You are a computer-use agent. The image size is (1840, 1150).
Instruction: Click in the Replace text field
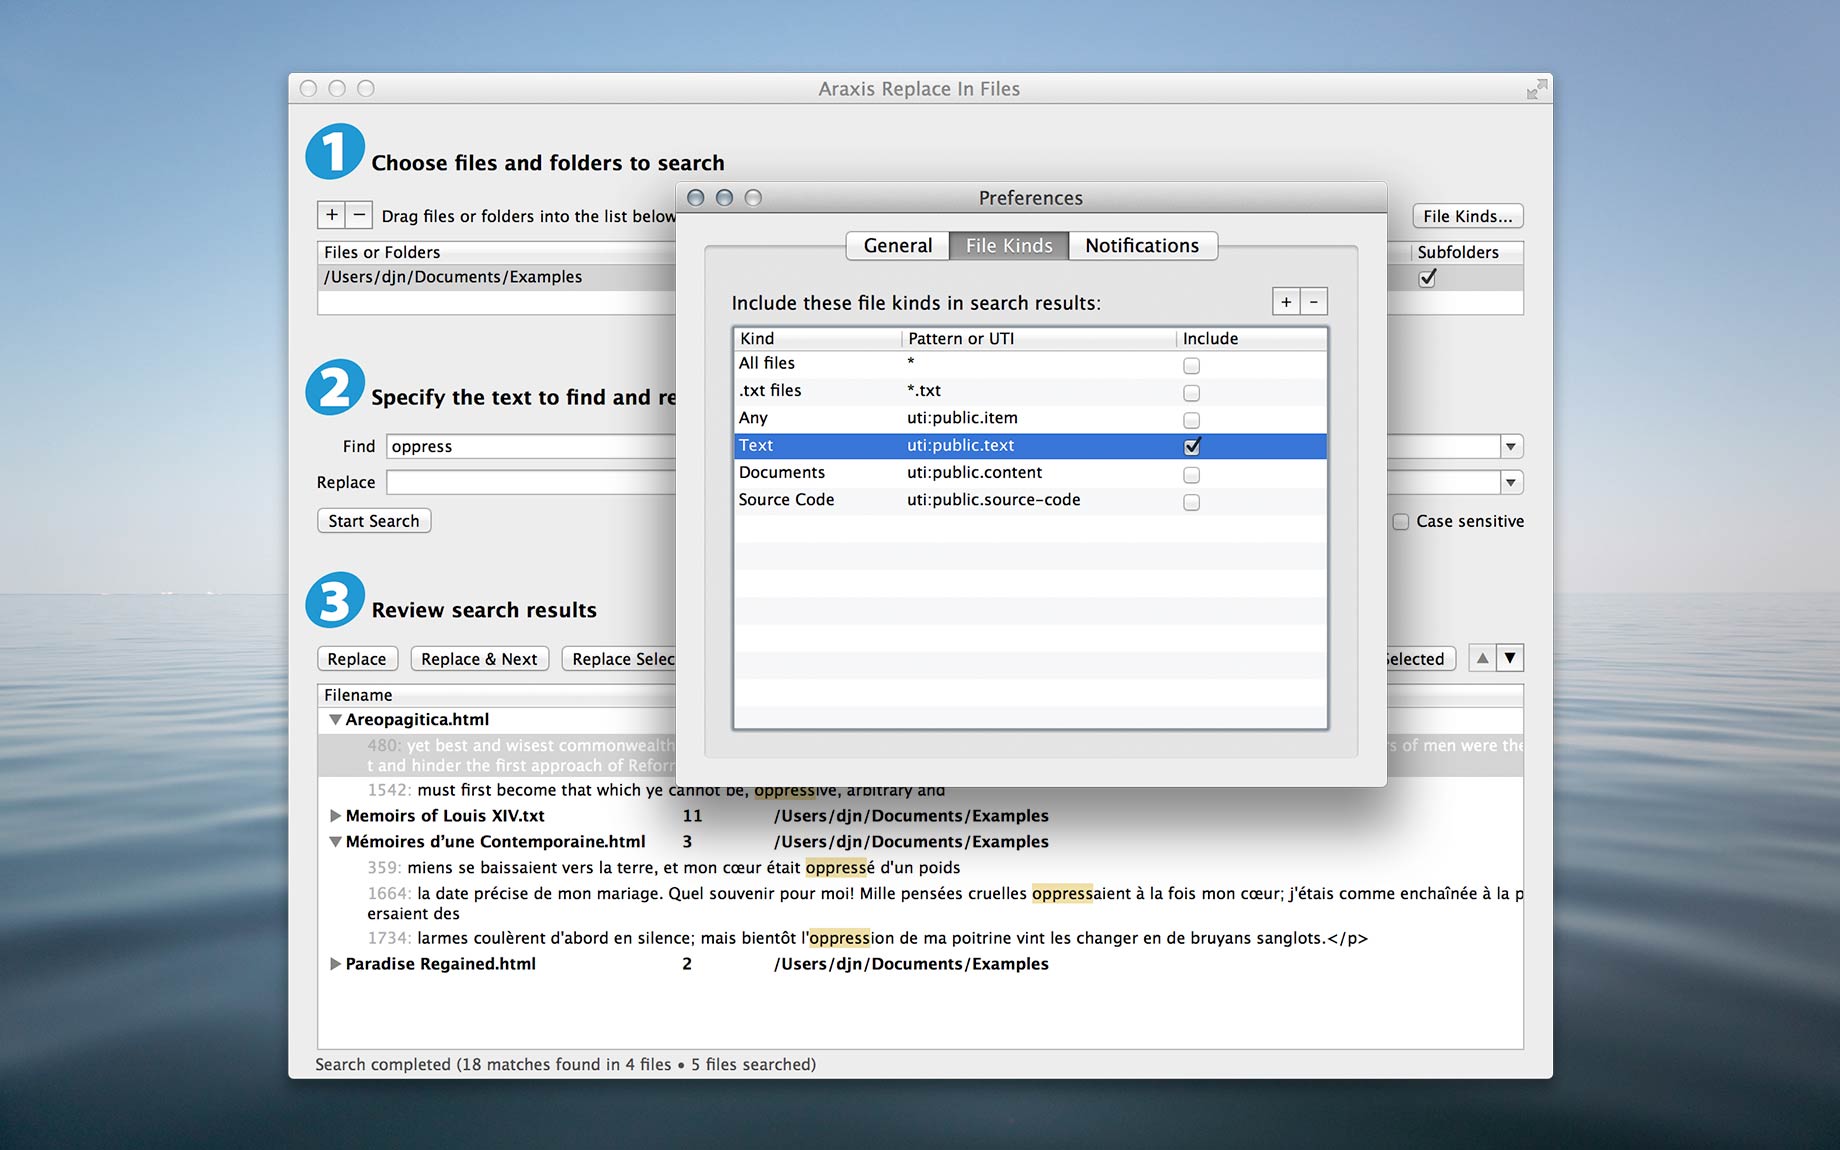531,482
